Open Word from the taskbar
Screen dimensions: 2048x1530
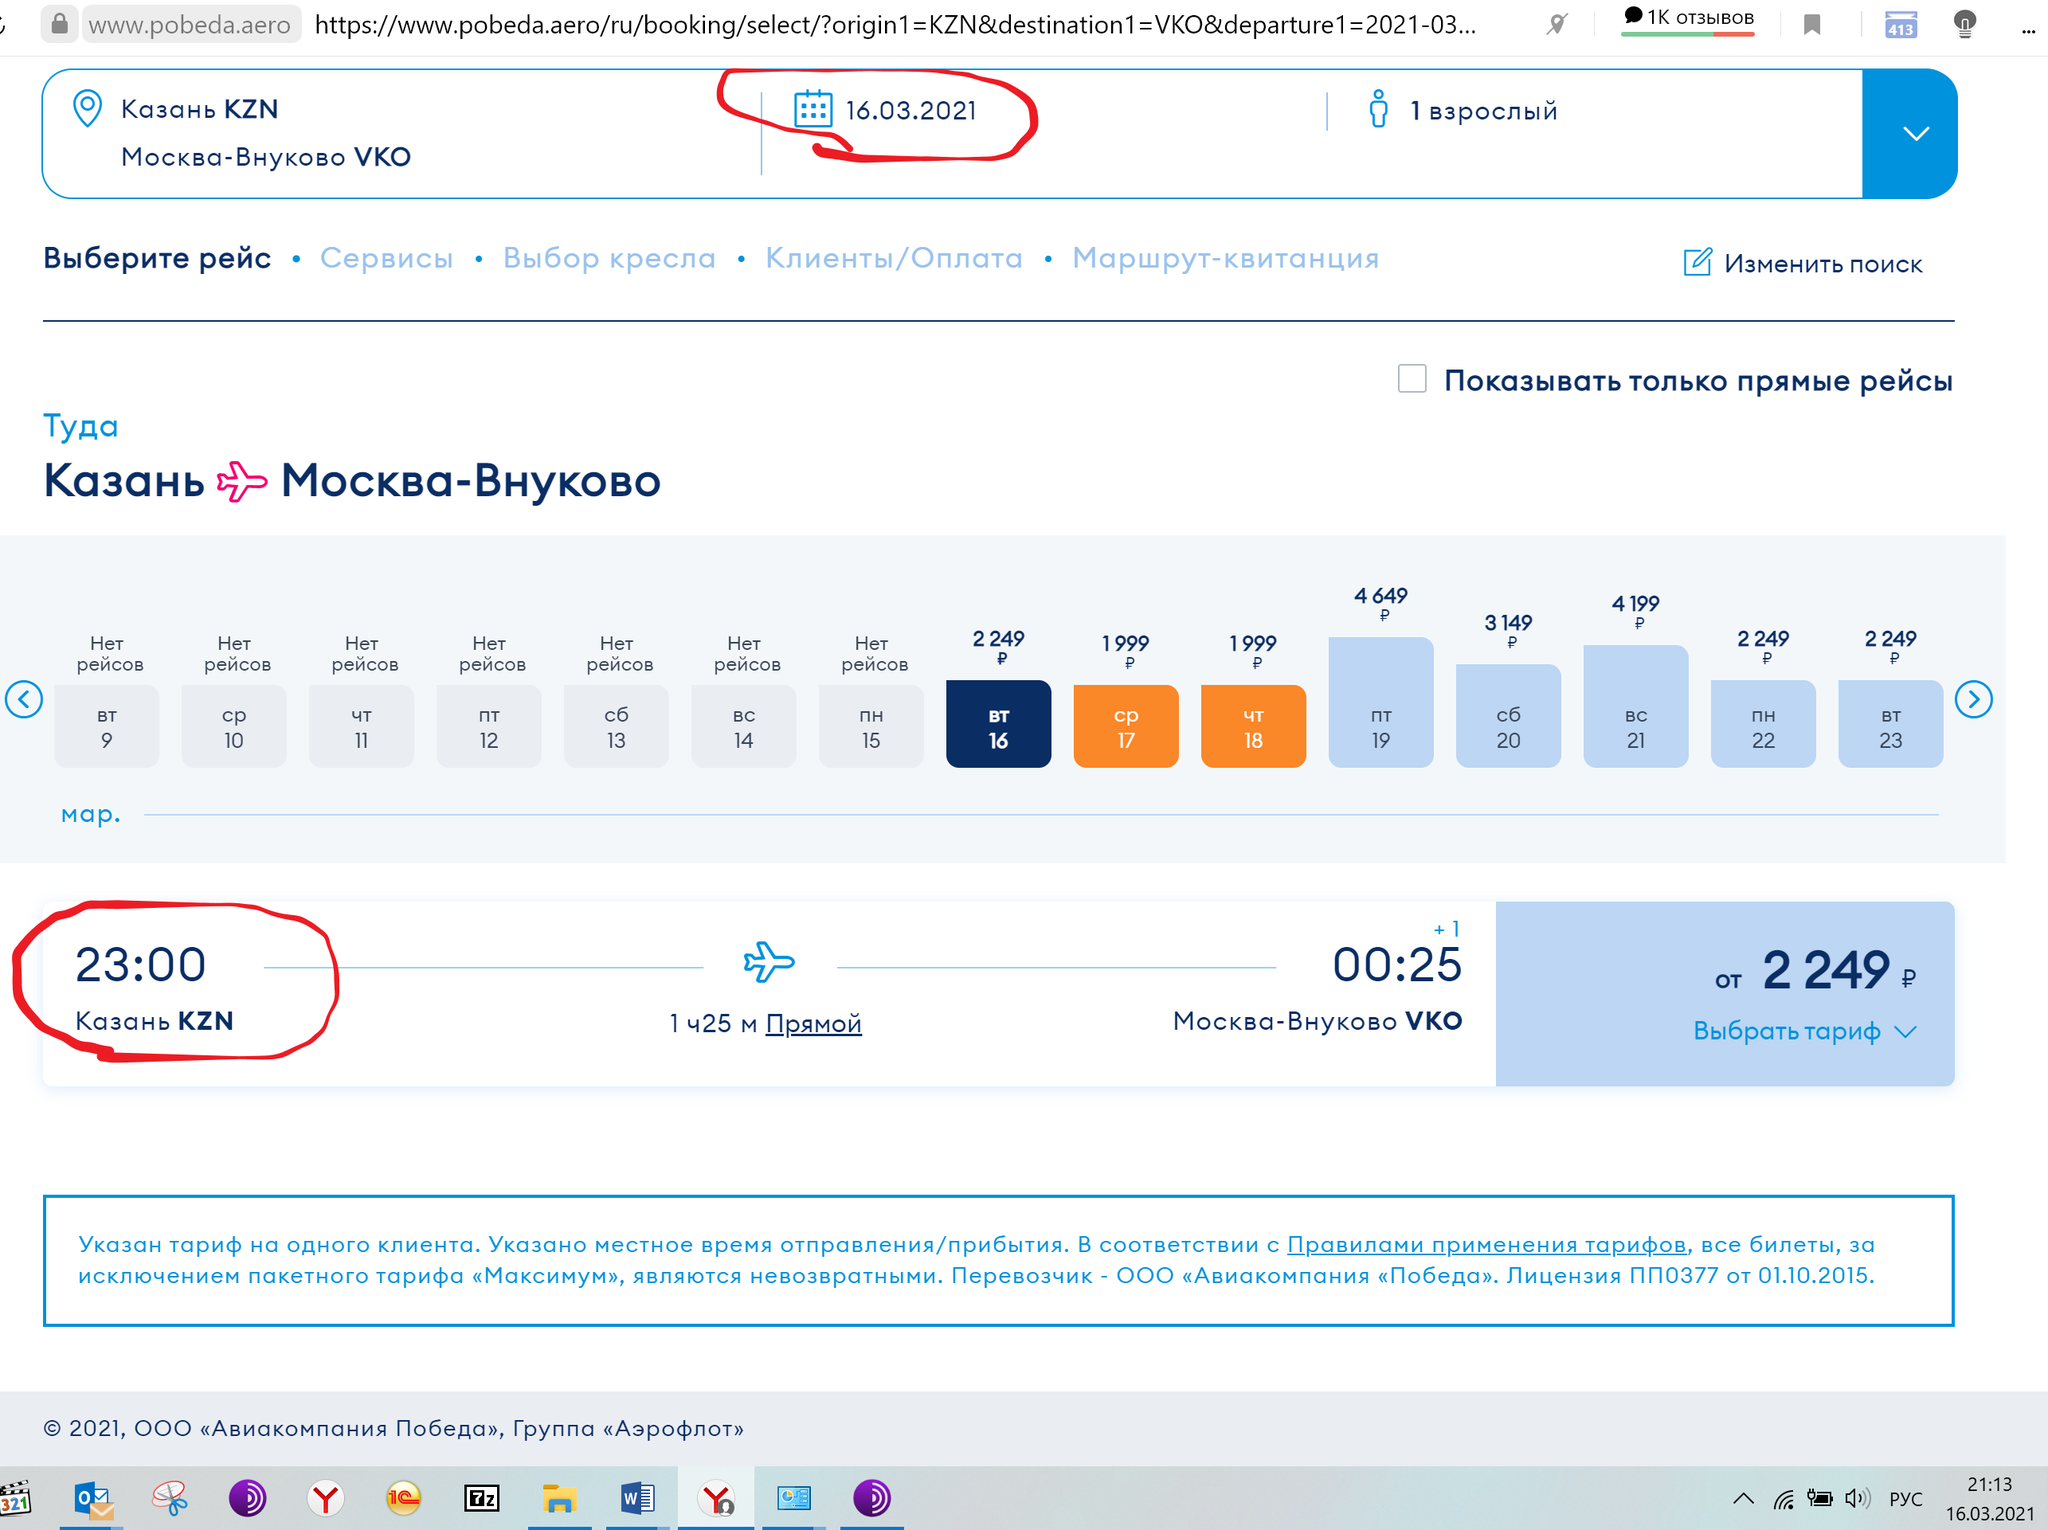pyautogui.click(x=637, y=1499)
